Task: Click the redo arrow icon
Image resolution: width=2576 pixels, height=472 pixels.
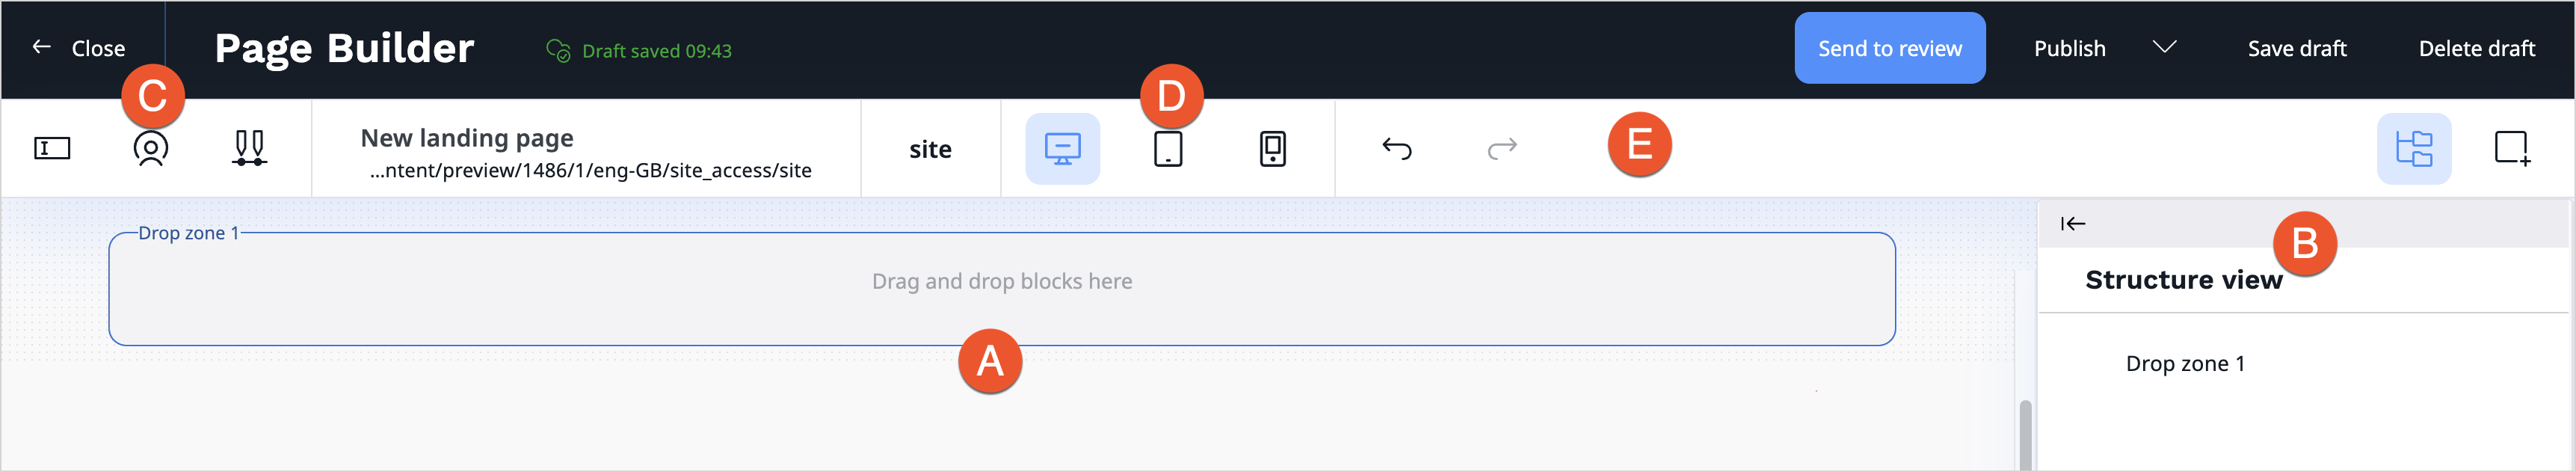Action: tap(1501, 149)
